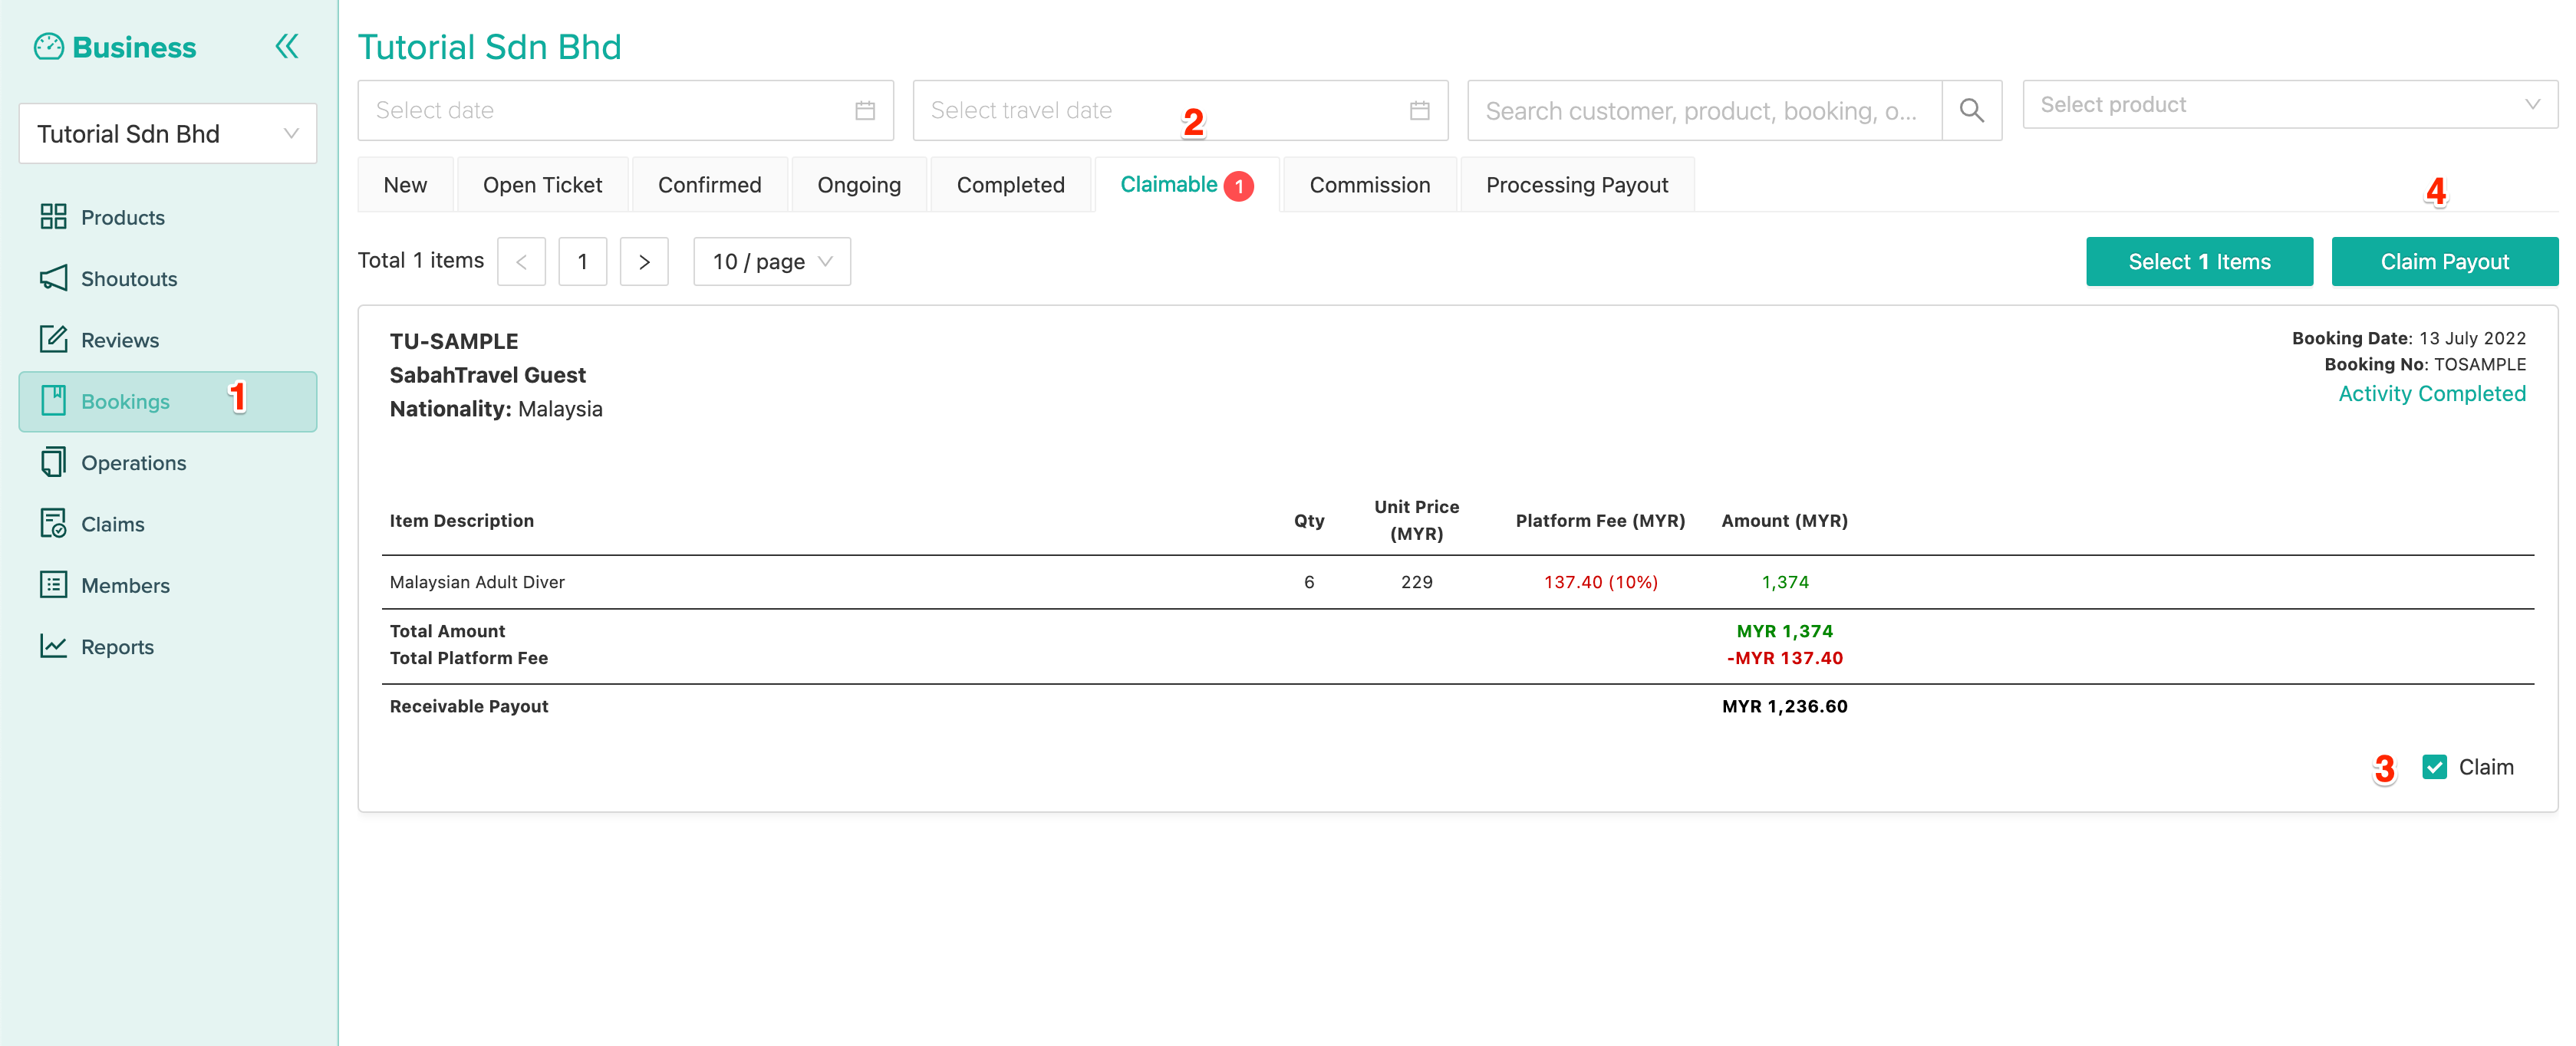Go to Reviews in sidebar

click(119, 340)
